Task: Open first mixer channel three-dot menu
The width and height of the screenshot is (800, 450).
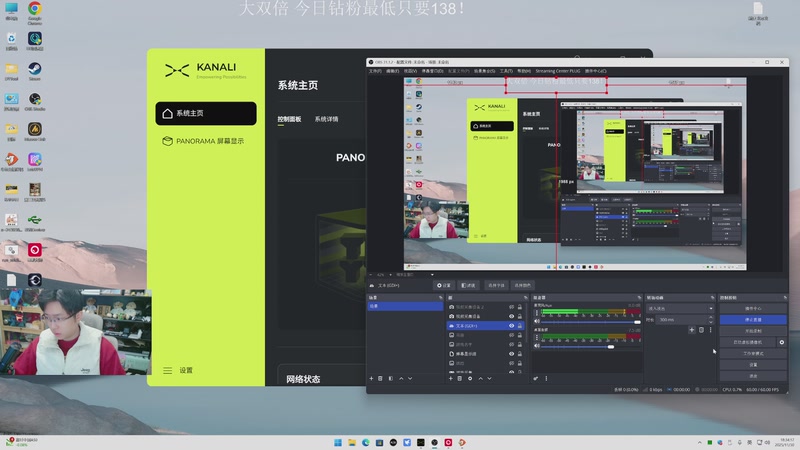Action: (536, 313)
